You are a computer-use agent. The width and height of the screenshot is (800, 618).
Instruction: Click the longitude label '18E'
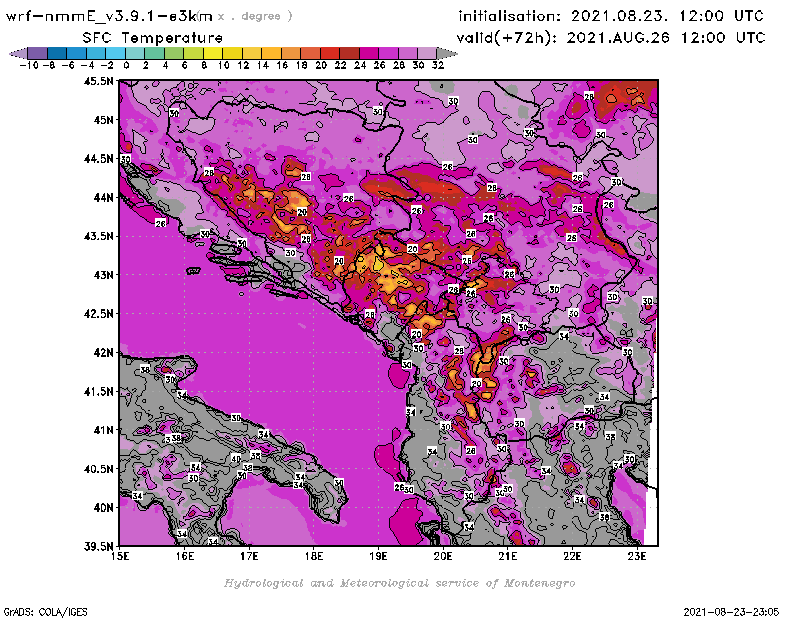click(x=314, y=556)
